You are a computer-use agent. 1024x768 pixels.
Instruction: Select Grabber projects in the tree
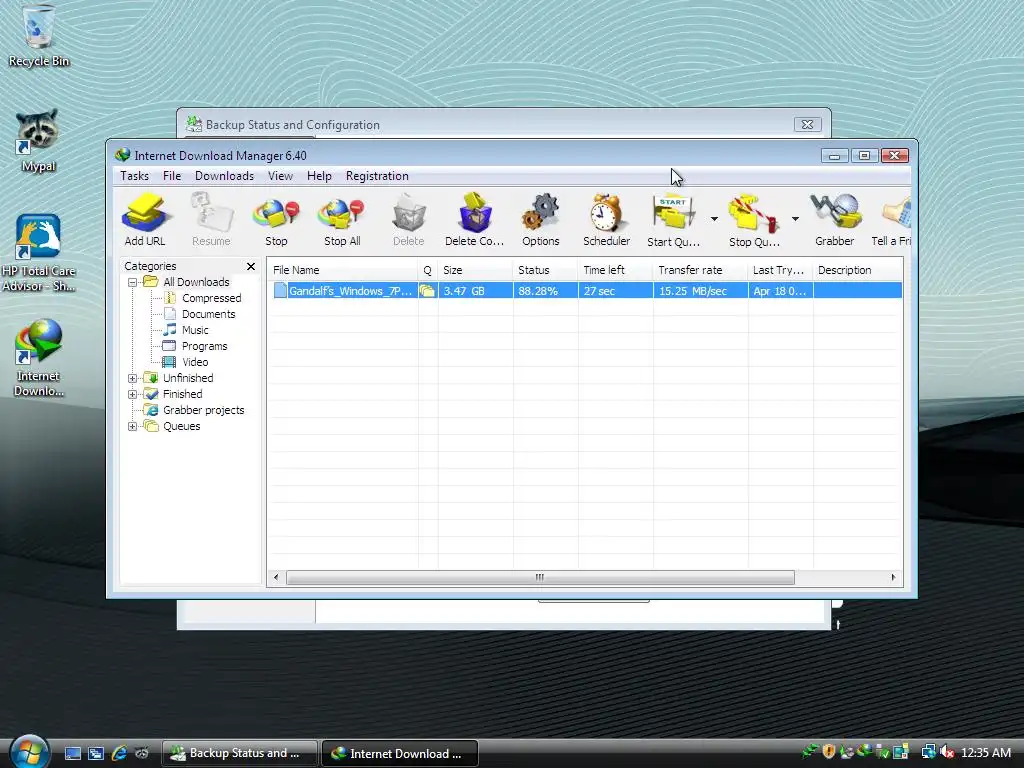click(204, 410)
